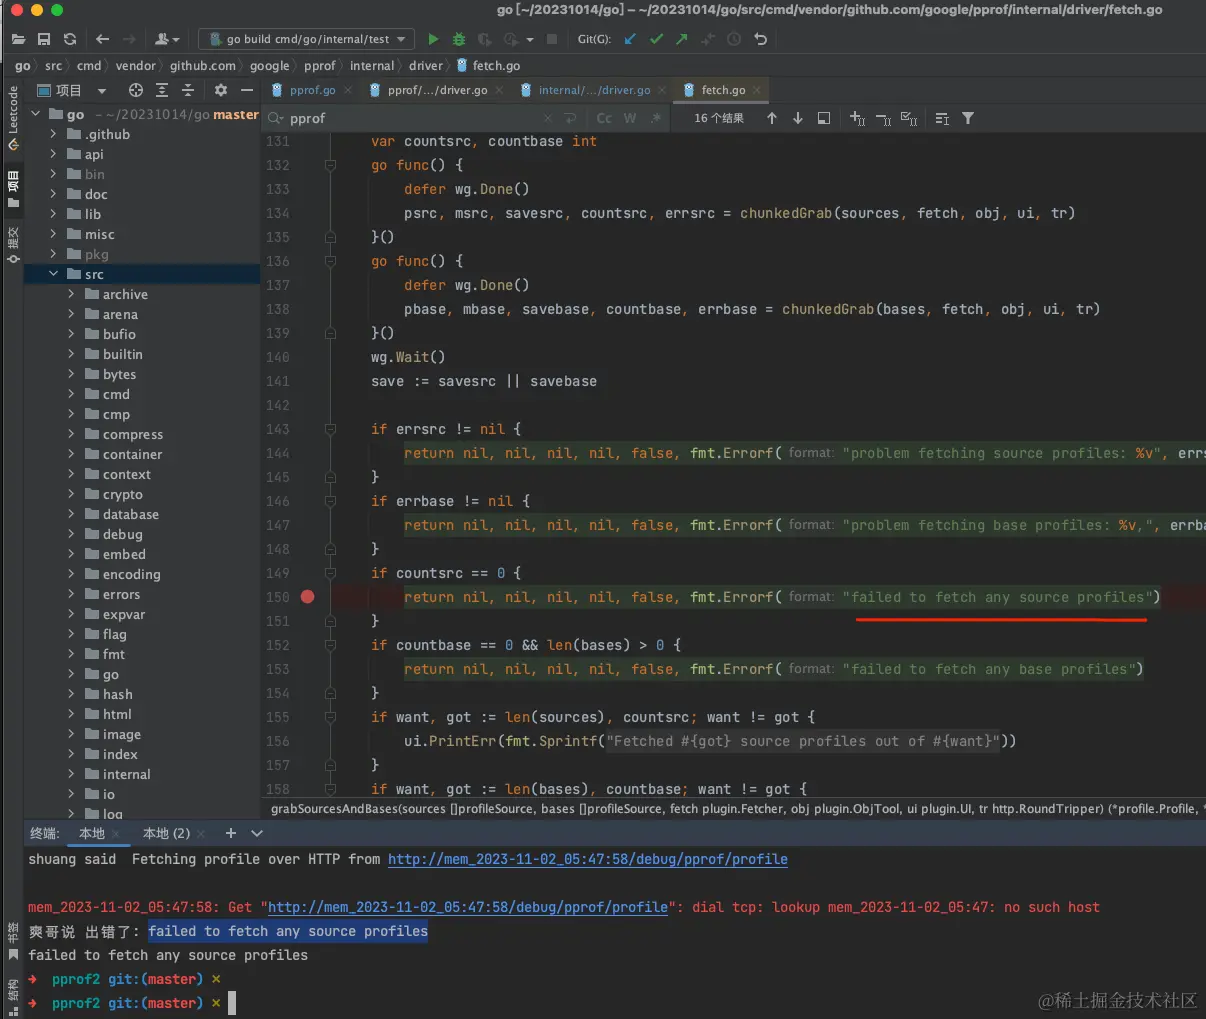The height and width of the screenshot is (1019, 1206).
Task: Start debugging with the bug icon
Action: pyautogui.click(x=459, y=39)
